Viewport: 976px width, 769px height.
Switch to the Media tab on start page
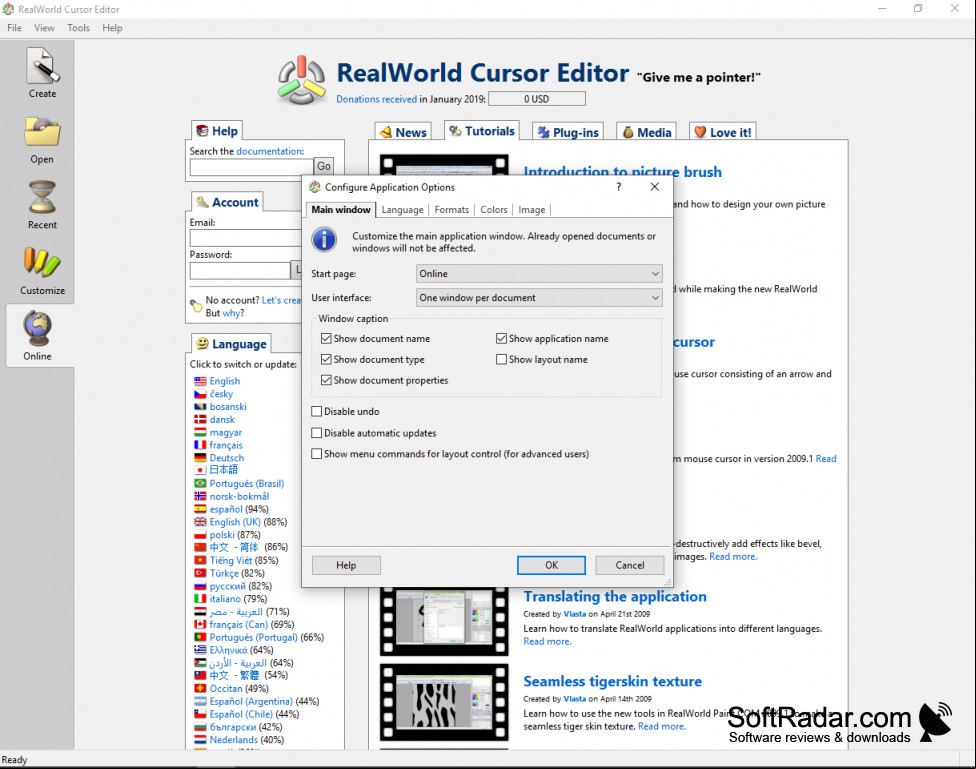[x=646, y=132]
